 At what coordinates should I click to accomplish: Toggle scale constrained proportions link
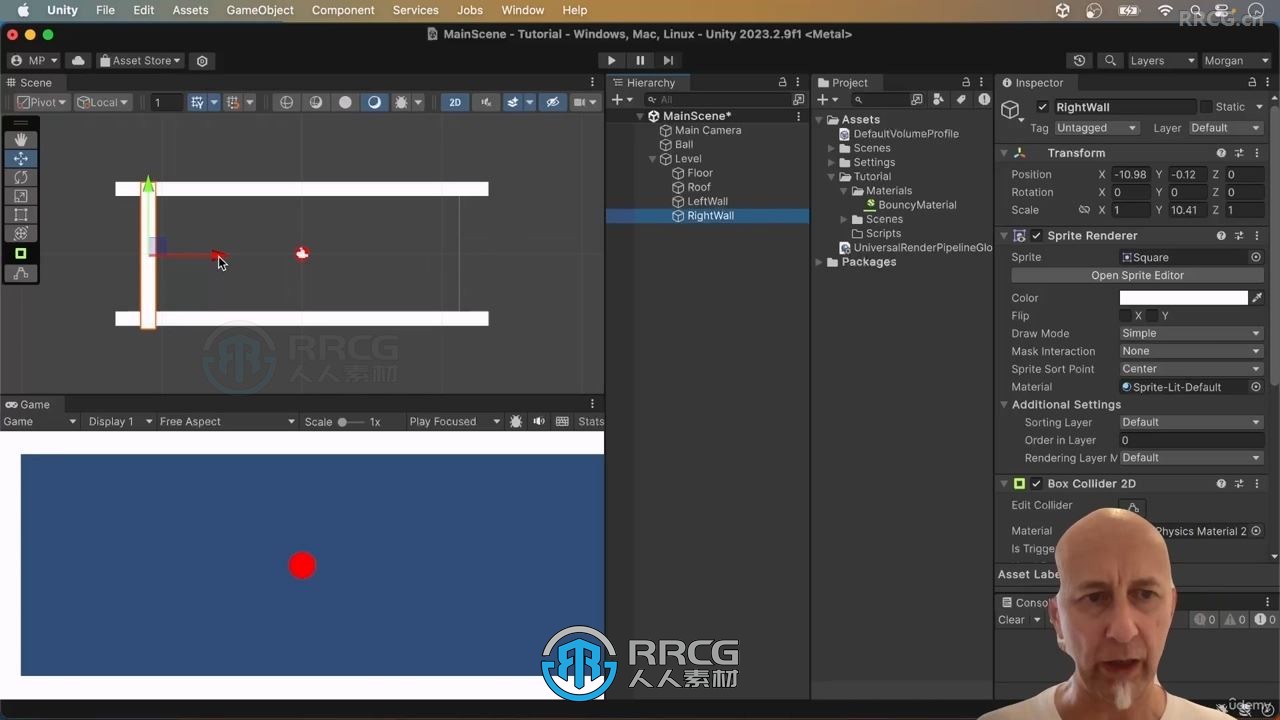pos(1084,210)
